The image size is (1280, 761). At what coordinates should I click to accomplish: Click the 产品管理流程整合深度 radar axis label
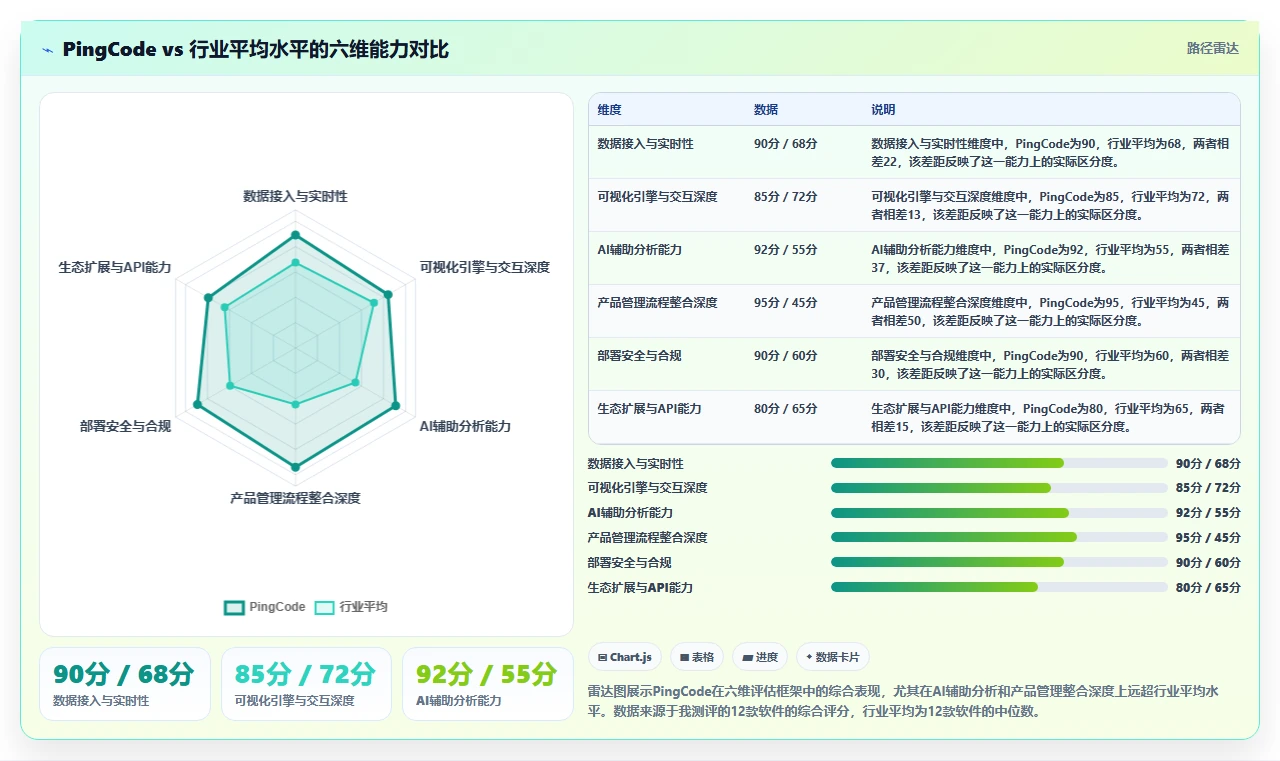tap(295, 497)
